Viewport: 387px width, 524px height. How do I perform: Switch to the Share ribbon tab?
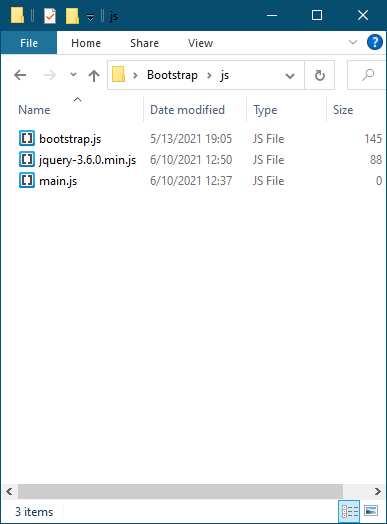tap(144, 43)
